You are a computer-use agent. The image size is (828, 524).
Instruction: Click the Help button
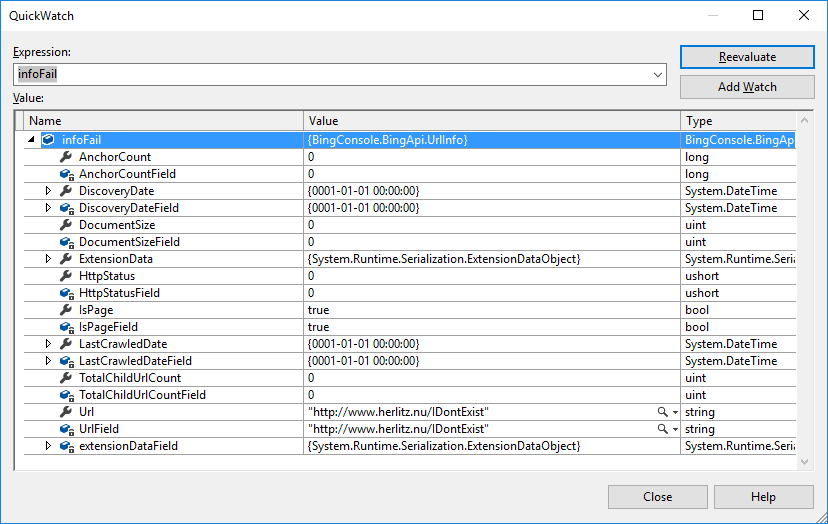click(763, 497)
